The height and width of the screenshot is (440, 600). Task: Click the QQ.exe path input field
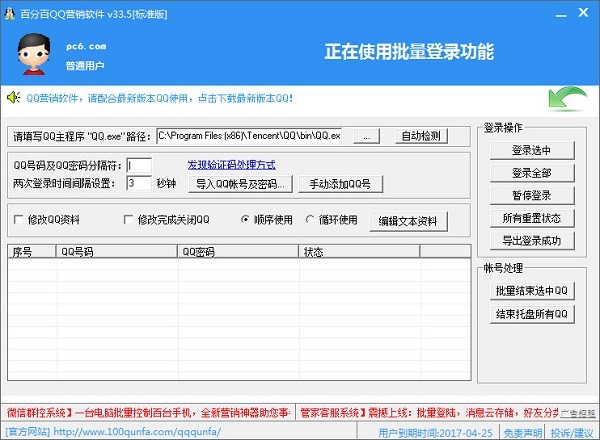(249, 136)
